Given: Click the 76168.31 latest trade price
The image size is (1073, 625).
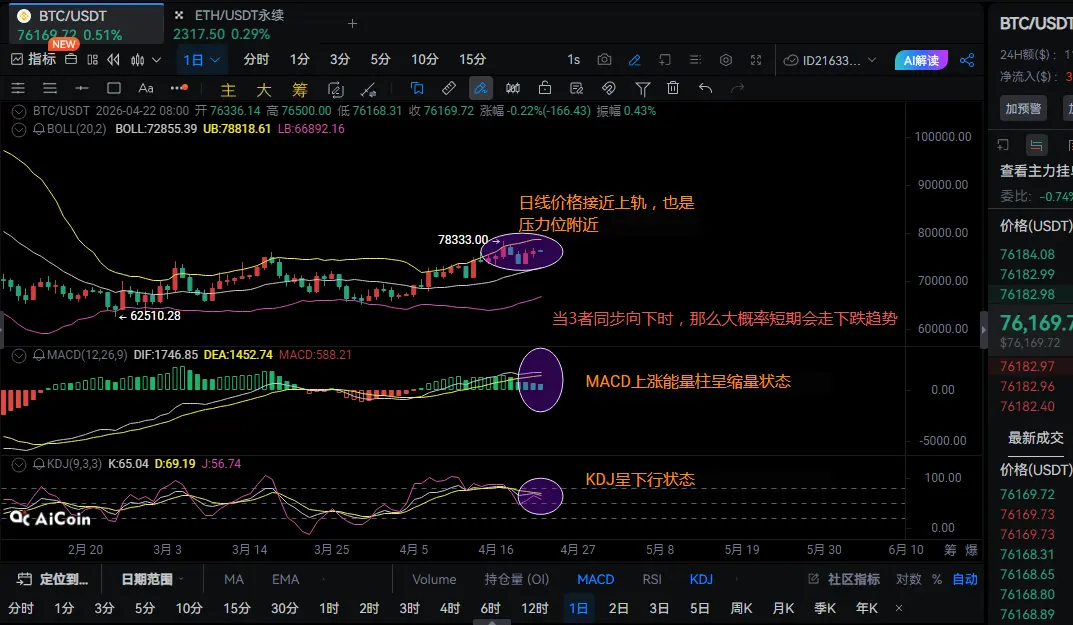Looking at the screenshot, I should pyautogui.click(x=1027, y=554).
